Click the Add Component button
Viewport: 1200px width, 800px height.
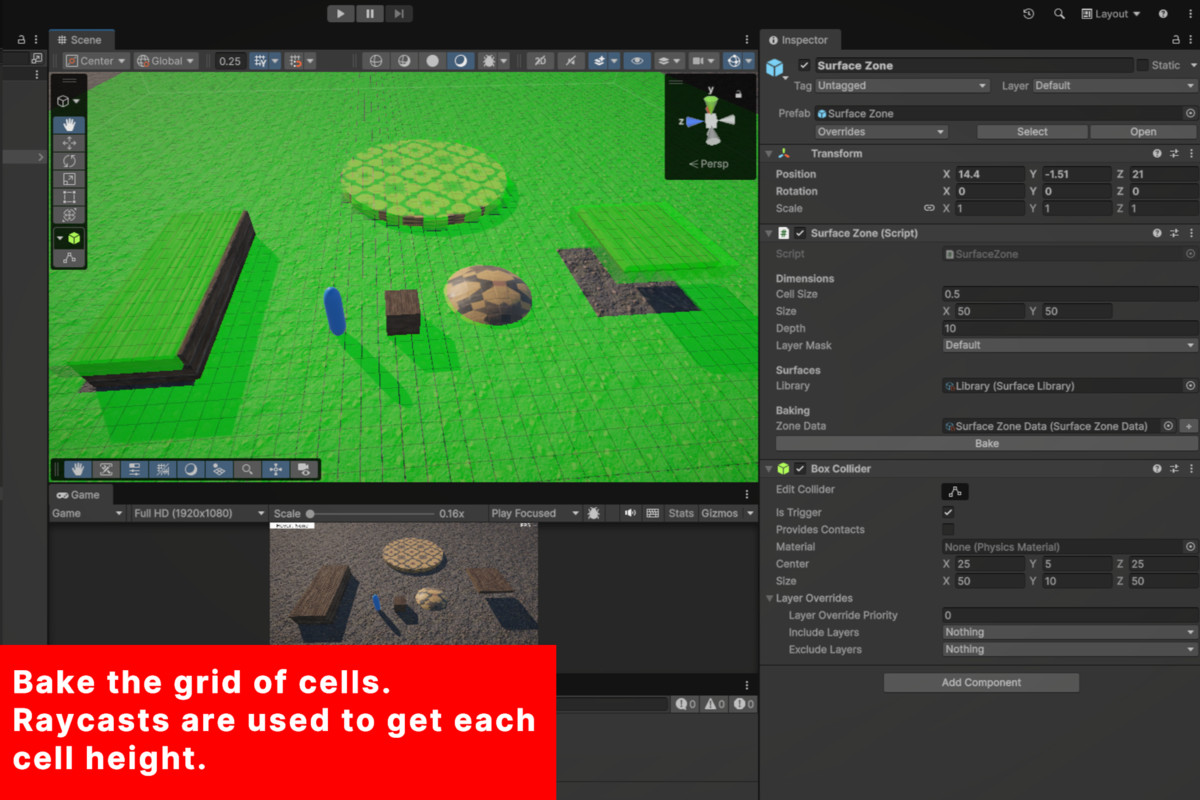[x=981, y=682]
